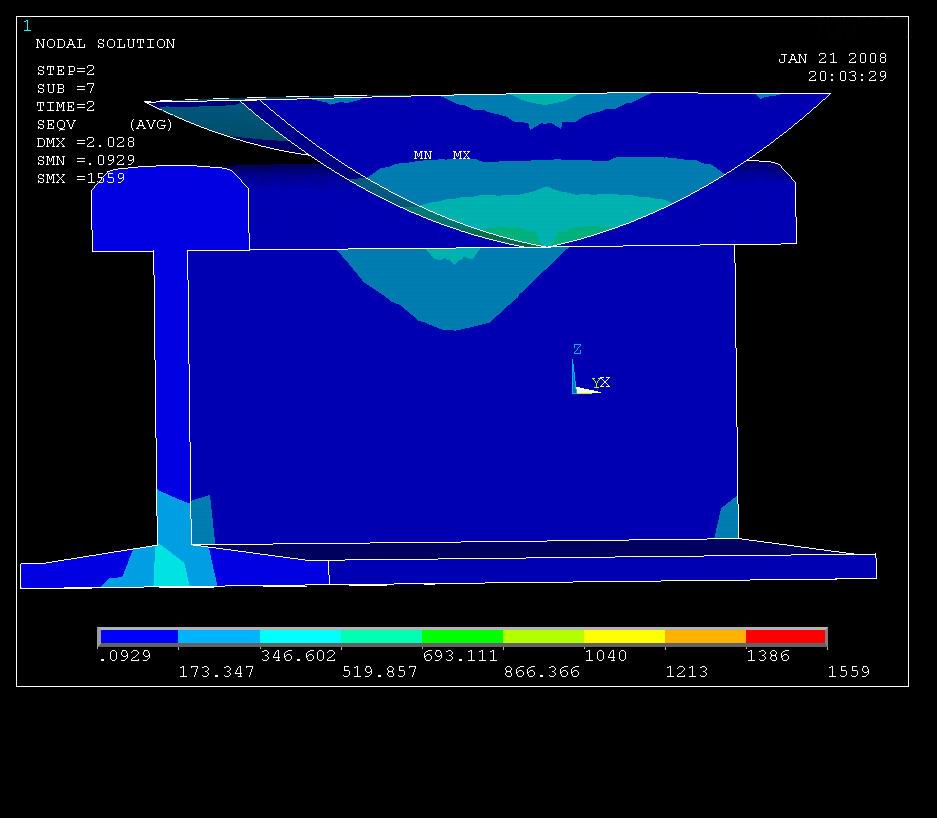Click the 1213 legend value
Image resolution: width=937 pixels, height=818 pixels.
pos(687,672)
